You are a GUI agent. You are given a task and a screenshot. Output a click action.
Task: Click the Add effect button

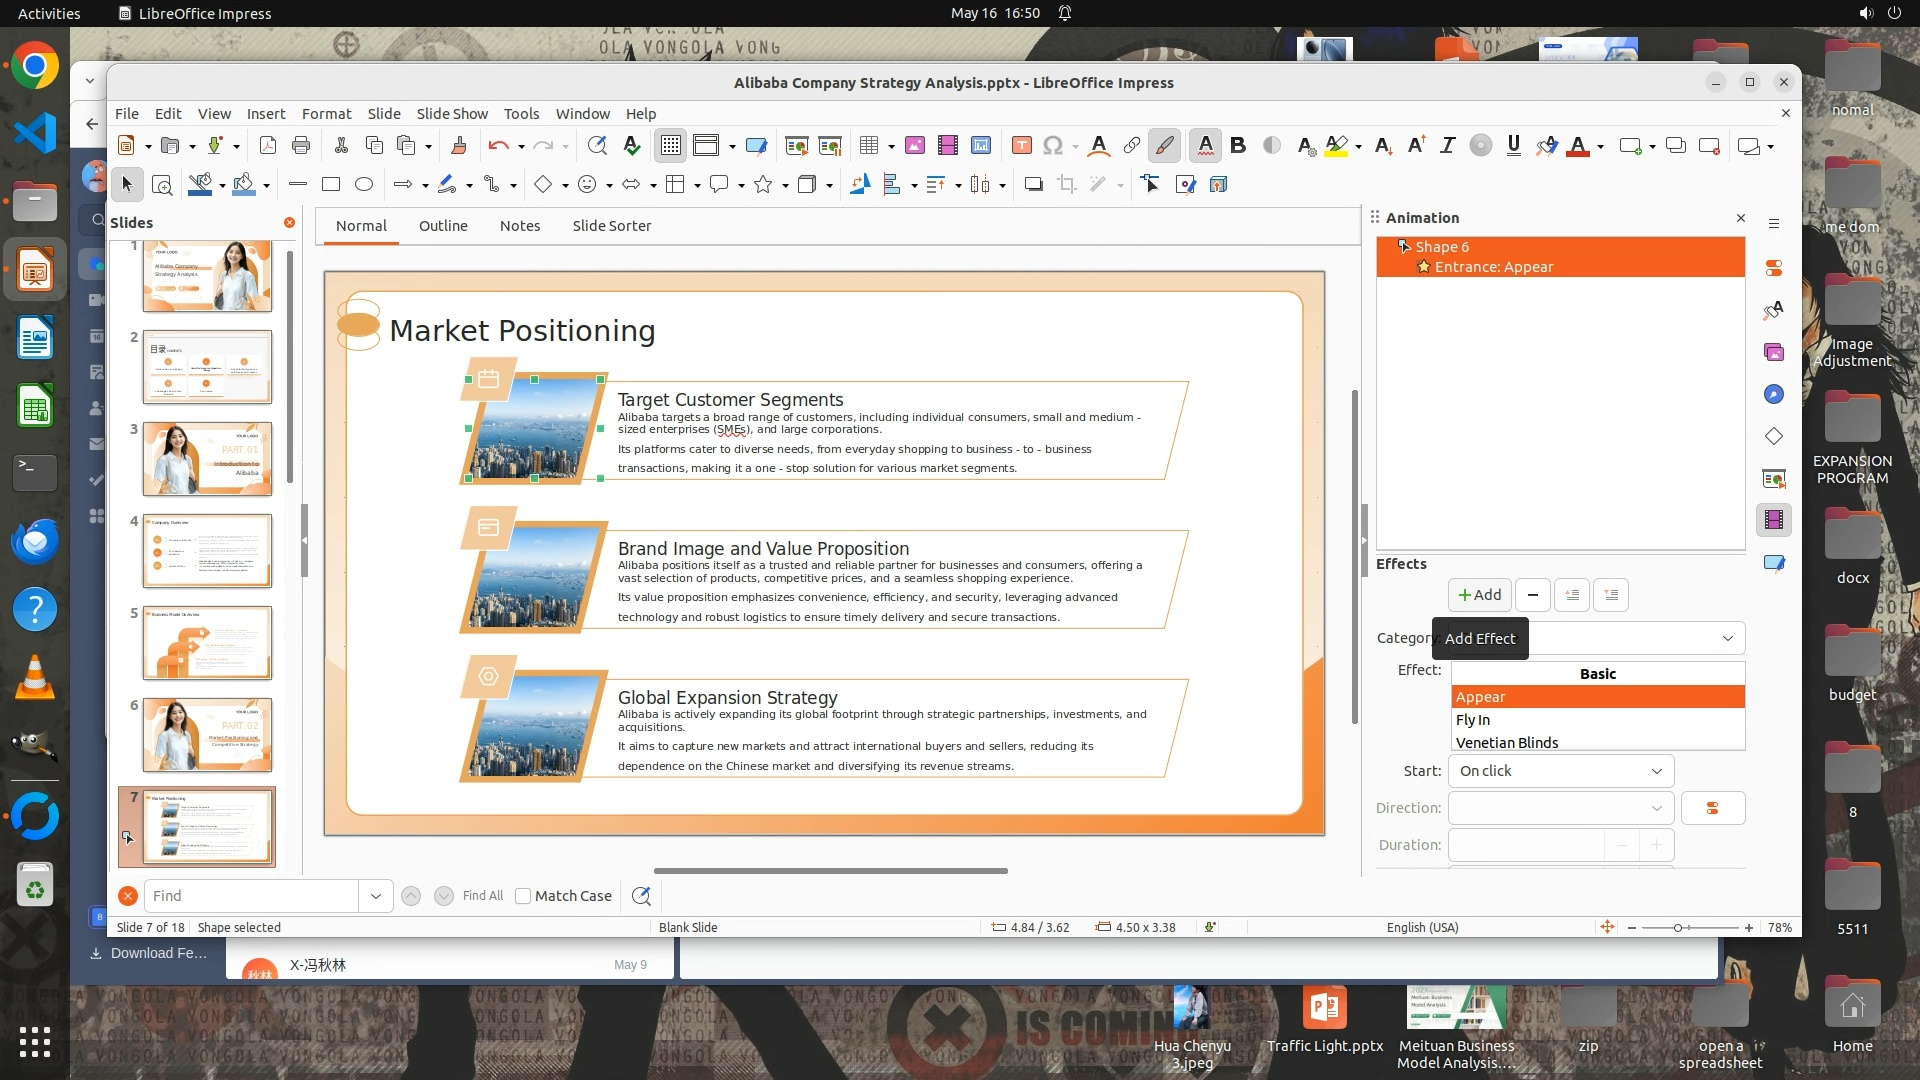[1479, 595]
